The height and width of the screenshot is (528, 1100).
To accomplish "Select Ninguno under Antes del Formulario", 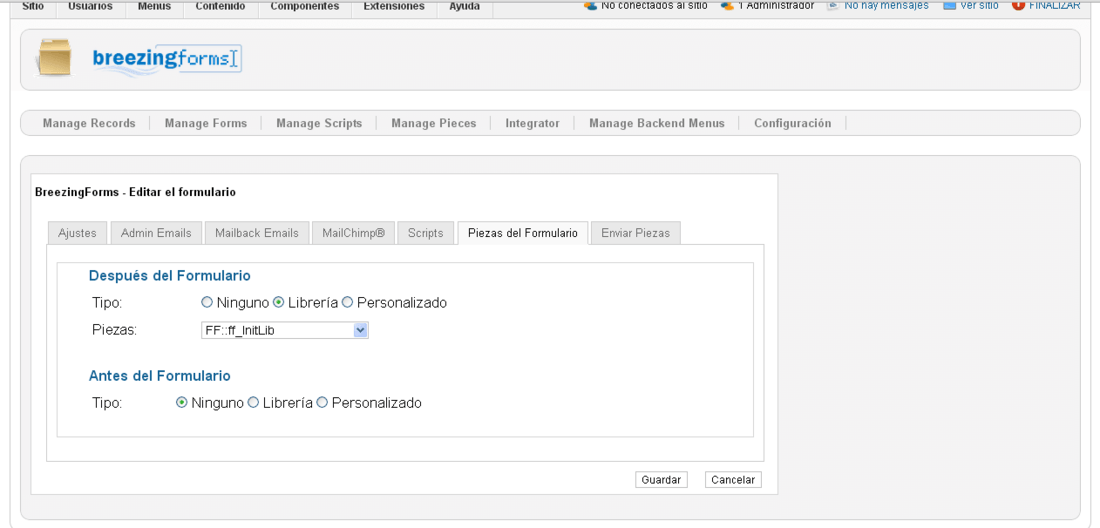I will (x=182, y=403).
